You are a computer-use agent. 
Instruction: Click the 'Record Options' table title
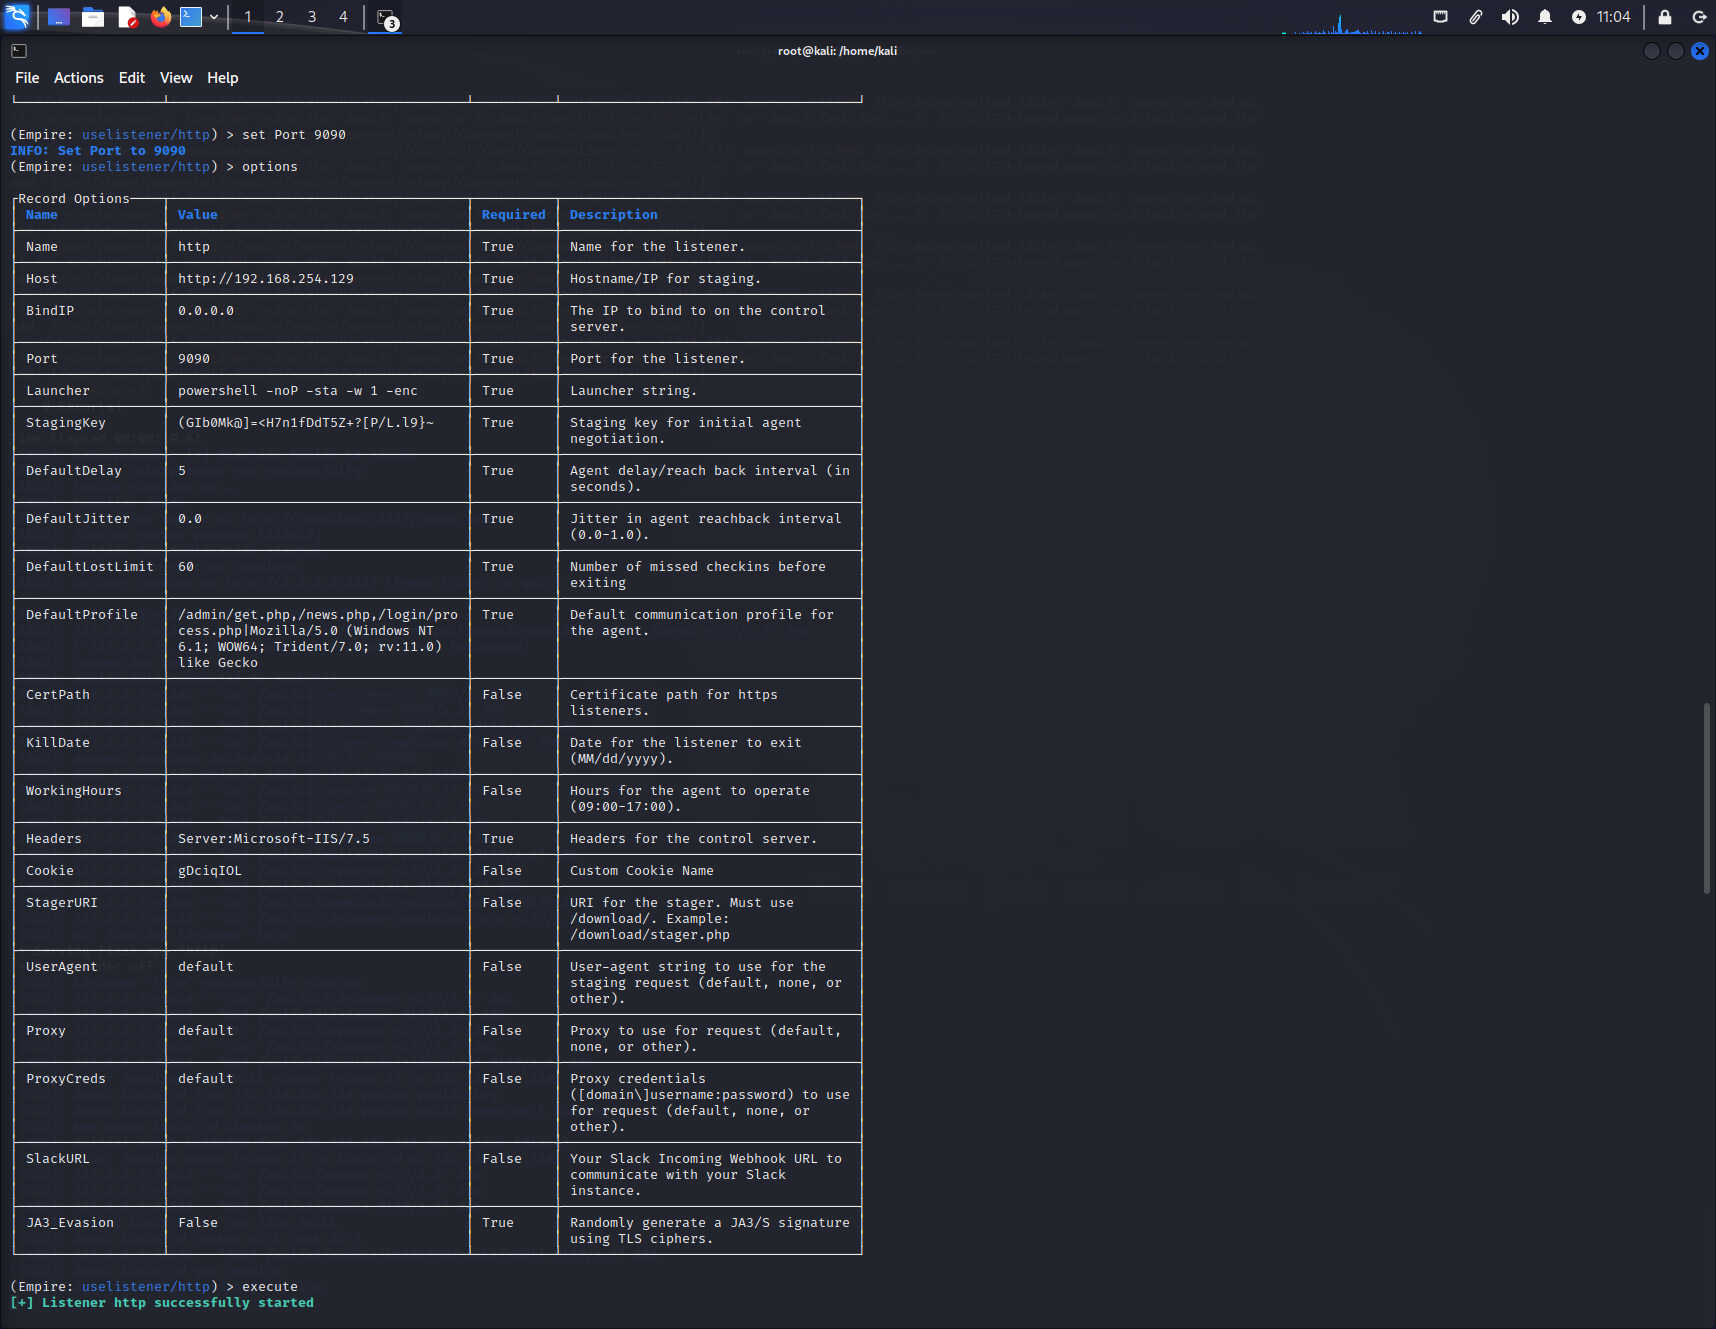[x=74, y=199]
